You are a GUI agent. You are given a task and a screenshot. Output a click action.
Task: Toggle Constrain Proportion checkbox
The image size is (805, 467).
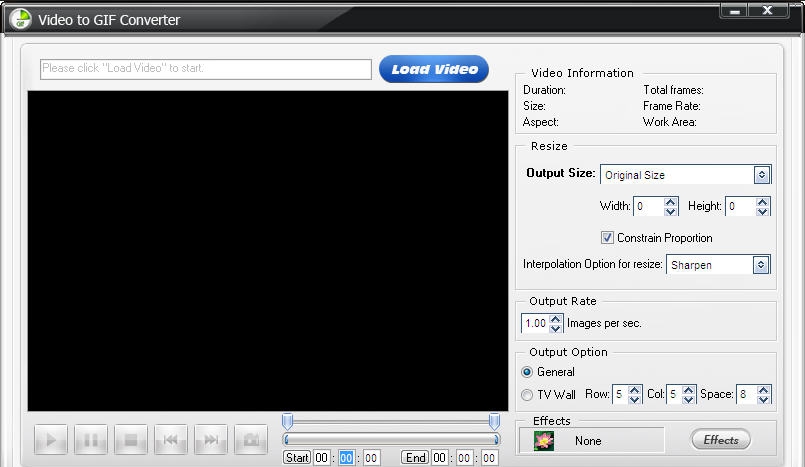[607, 238]
